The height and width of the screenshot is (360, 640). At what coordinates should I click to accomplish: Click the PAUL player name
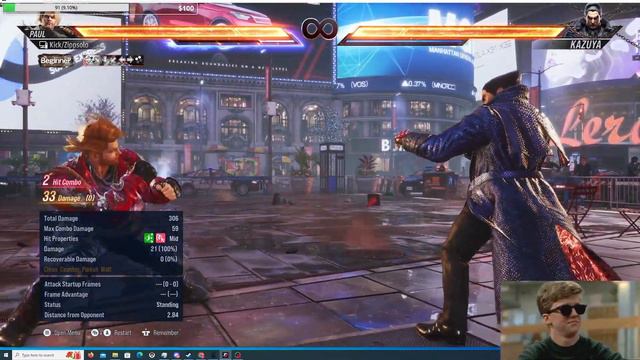pyautogui.click(x=38, y=34)
